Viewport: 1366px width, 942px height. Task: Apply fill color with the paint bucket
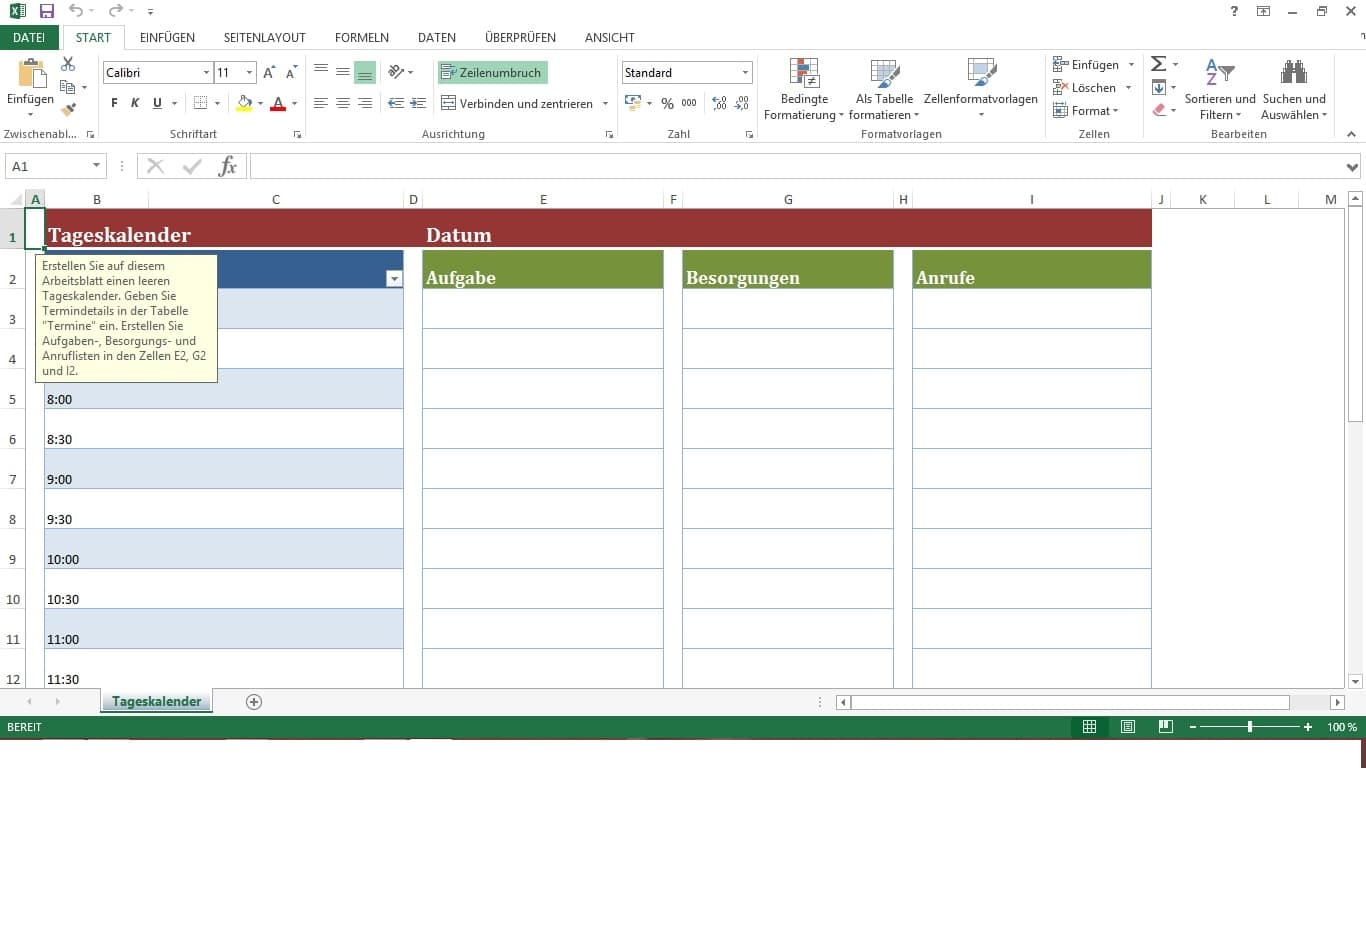(x=244, y=103)
